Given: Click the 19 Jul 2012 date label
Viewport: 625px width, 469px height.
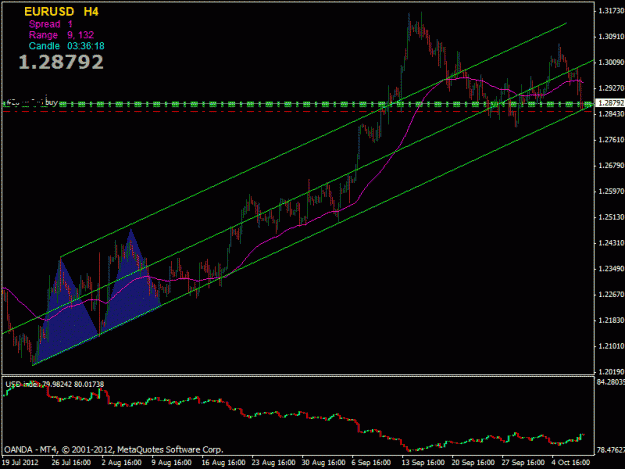Looking at the screenshot, I should click(x=20, y=463).
